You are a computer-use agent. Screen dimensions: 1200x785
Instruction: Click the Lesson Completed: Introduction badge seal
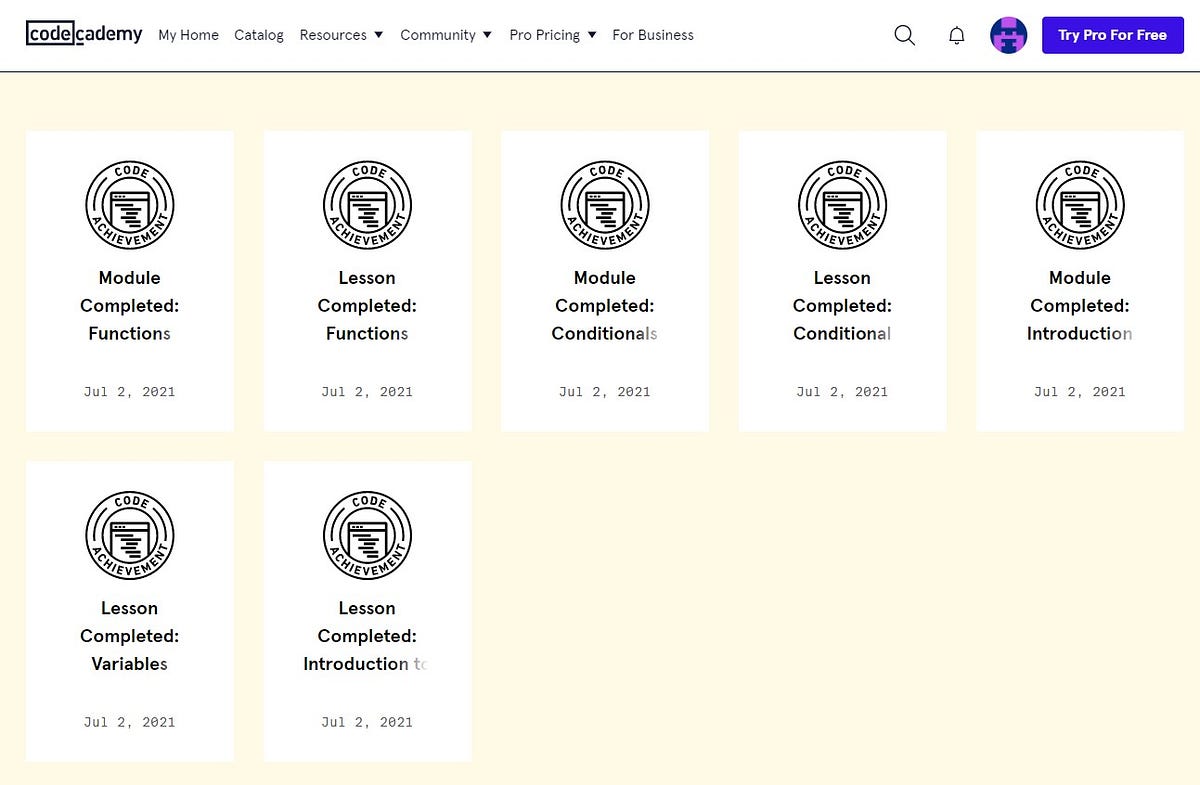pyautogui.click(x=367, y=535)
